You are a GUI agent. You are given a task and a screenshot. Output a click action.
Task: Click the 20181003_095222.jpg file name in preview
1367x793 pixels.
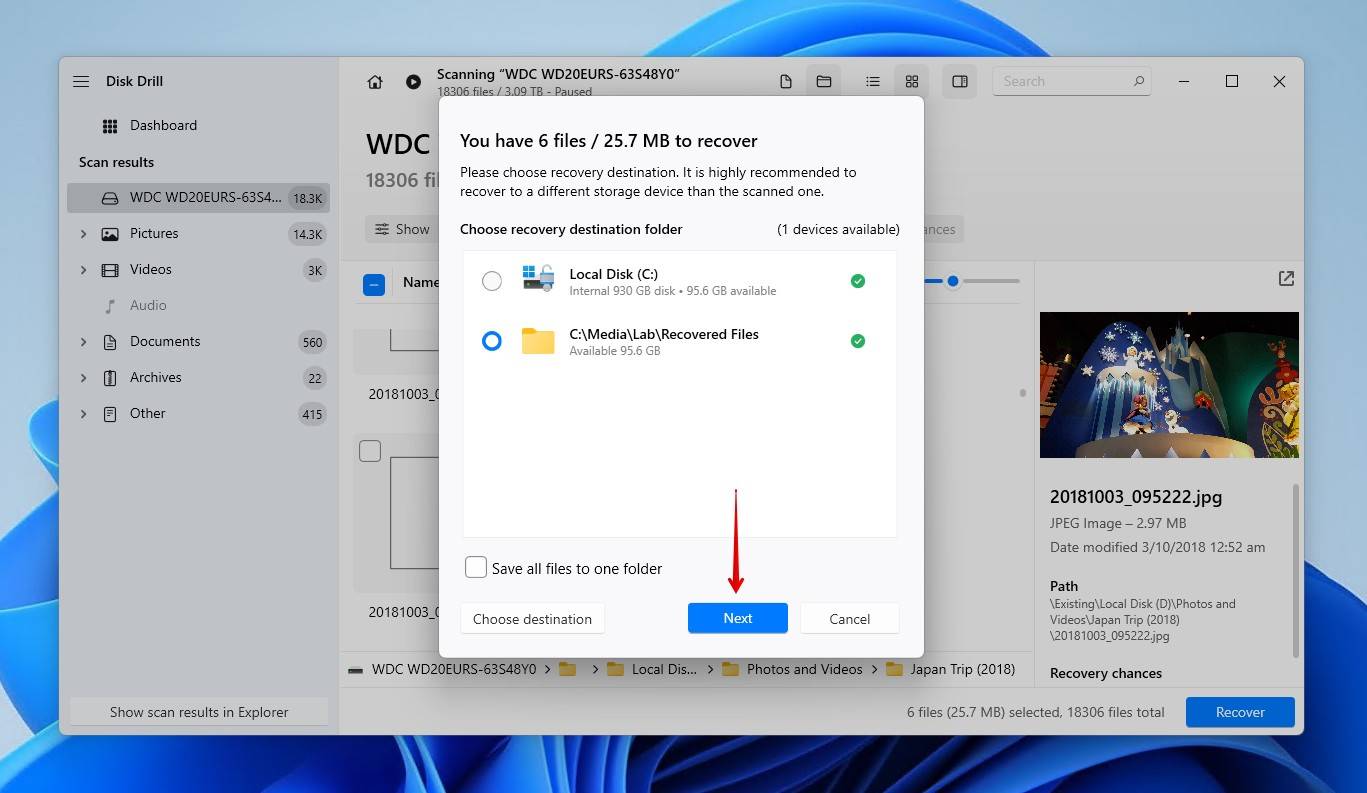coord(1136,497)
